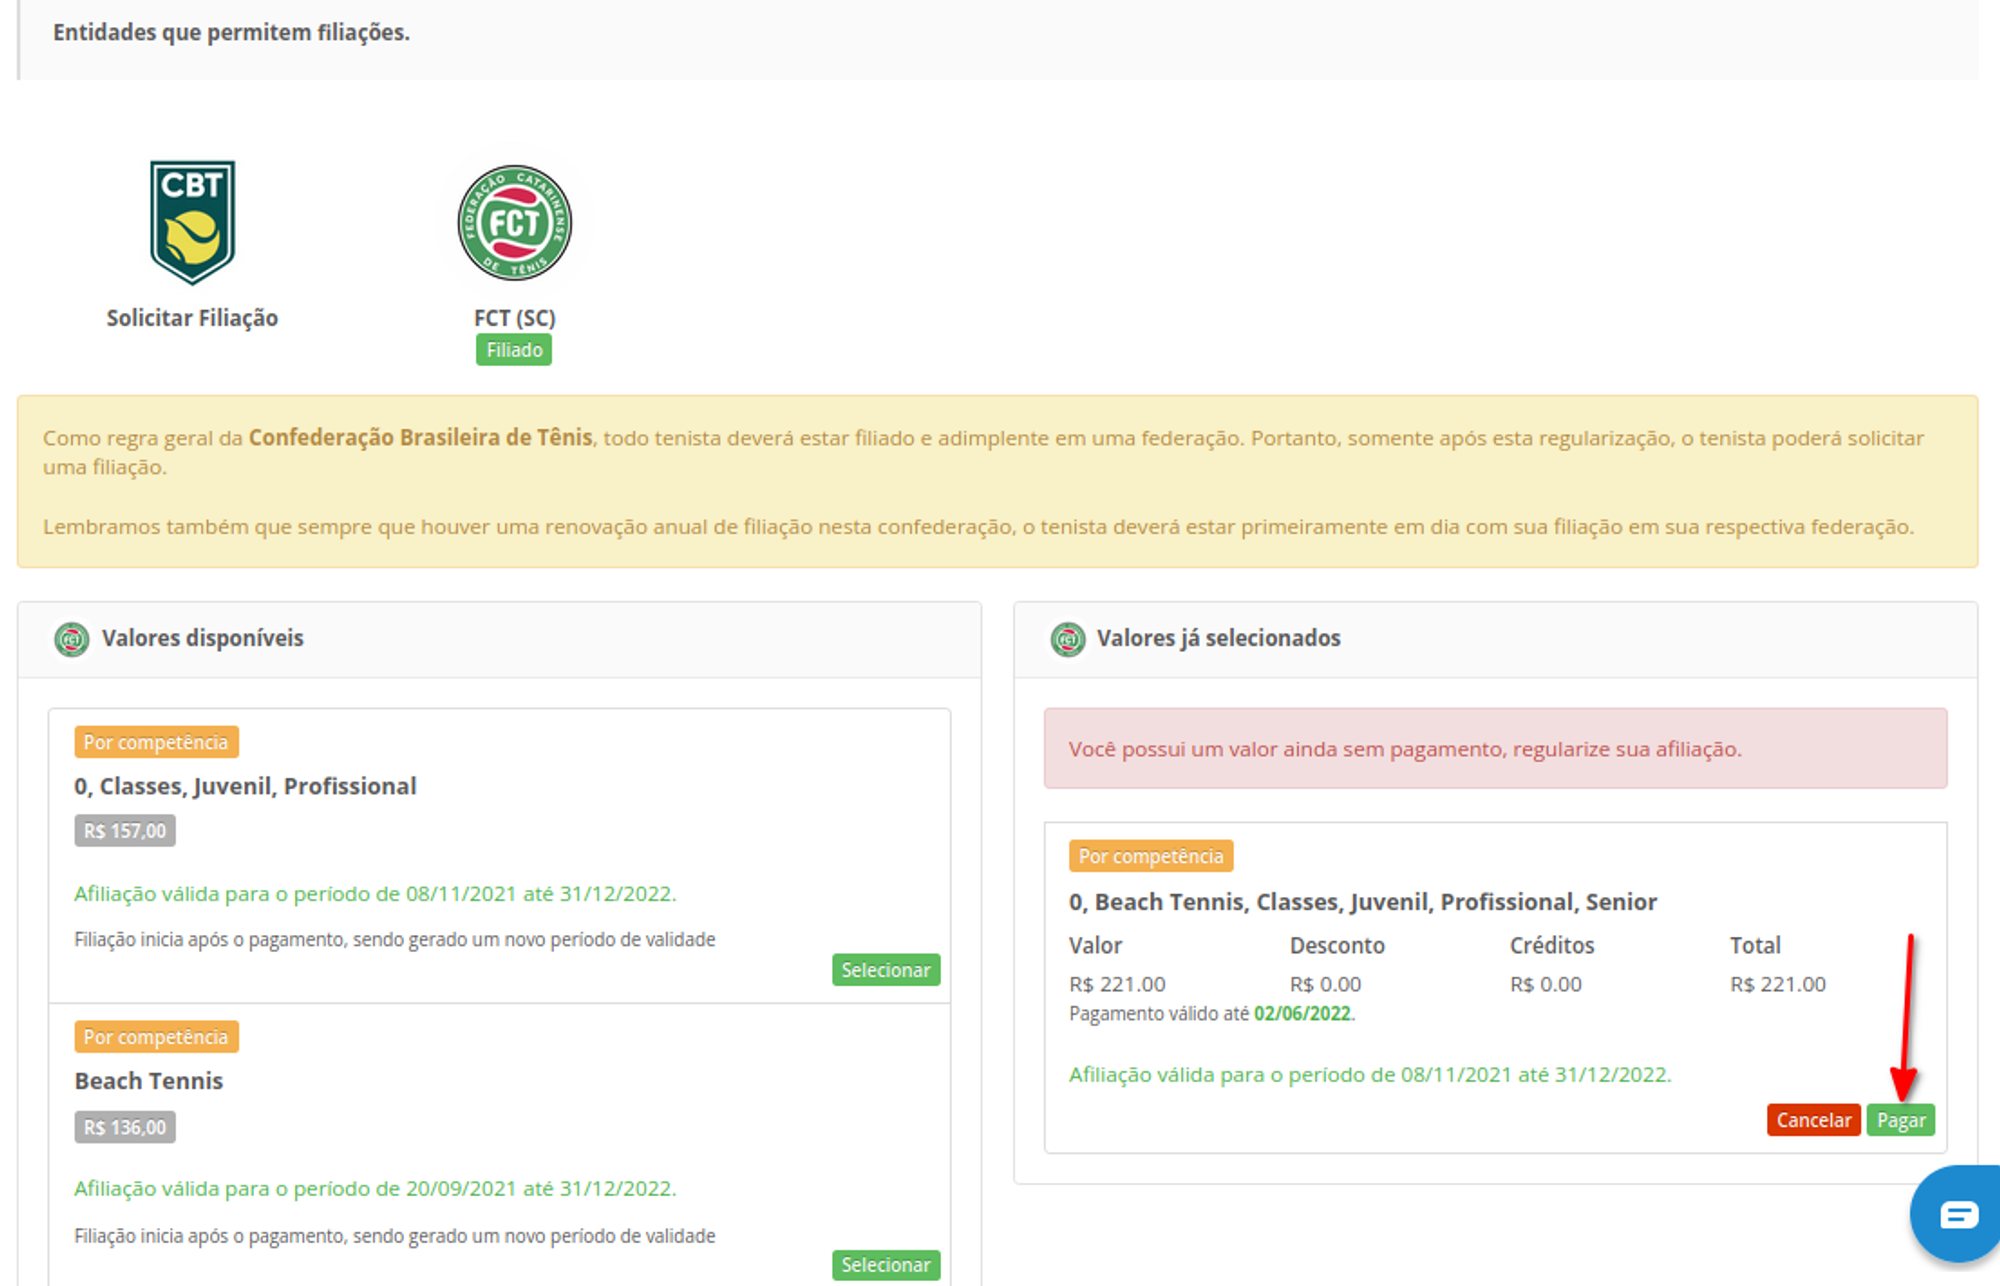The height and width of the screenshot is (1286, 2000).
Task: Click FCT icon beside Valores já selecionados
Action: (x=1067, y=639)
